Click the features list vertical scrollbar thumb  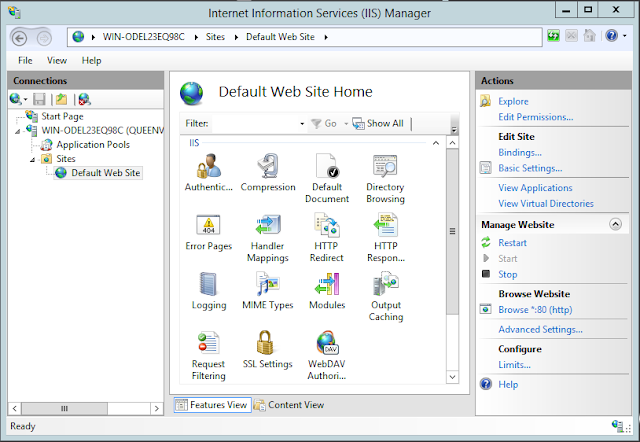point(452,231)
